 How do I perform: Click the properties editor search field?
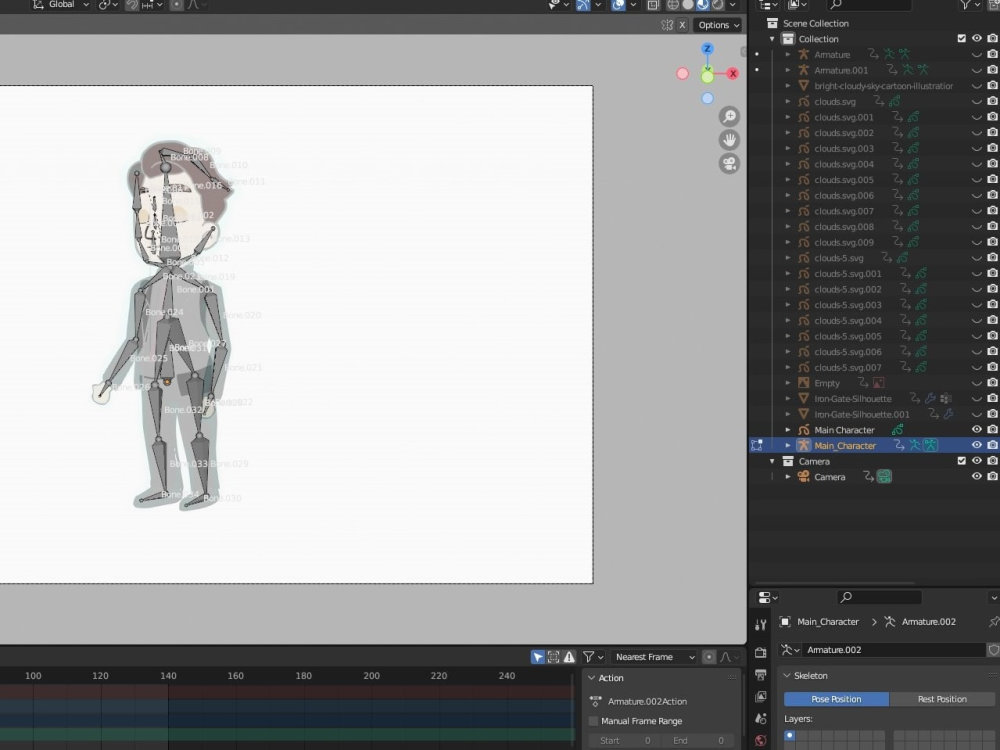pos(879,597)
